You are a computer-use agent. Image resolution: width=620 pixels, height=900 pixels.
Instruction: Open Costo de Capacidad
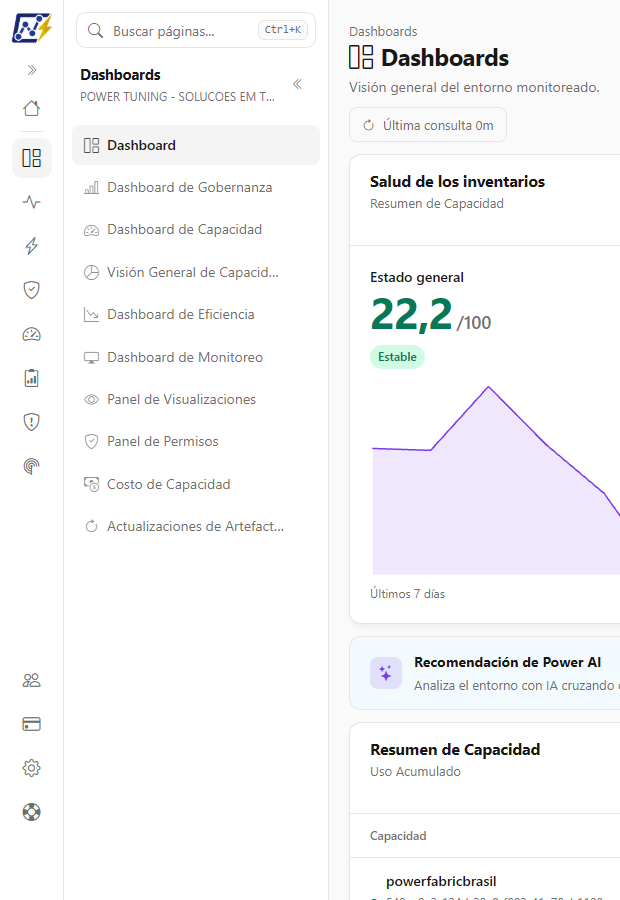point(196,484)
